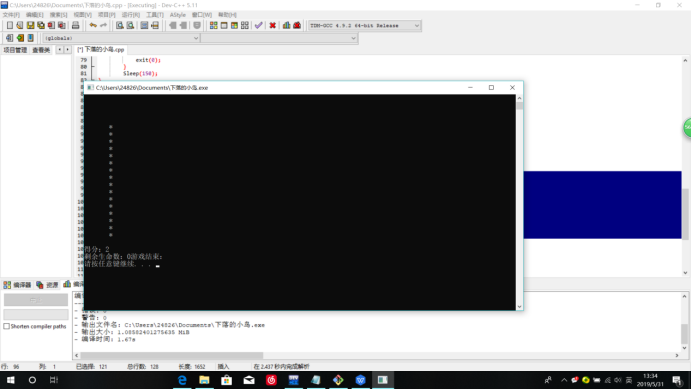The width and height of the screenshot is (692, 389).
Task: Click the Go to function icon
Action: click(x=144, y=26)
